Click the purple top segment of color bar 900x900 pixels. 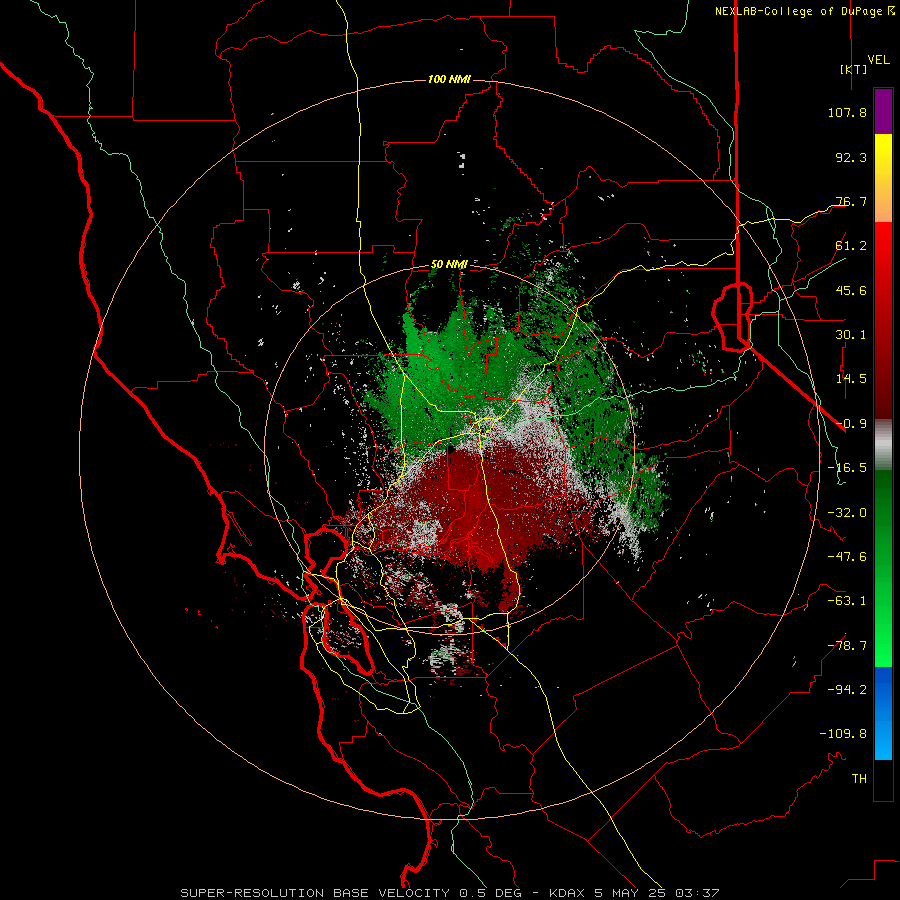(x=883, y=111)
